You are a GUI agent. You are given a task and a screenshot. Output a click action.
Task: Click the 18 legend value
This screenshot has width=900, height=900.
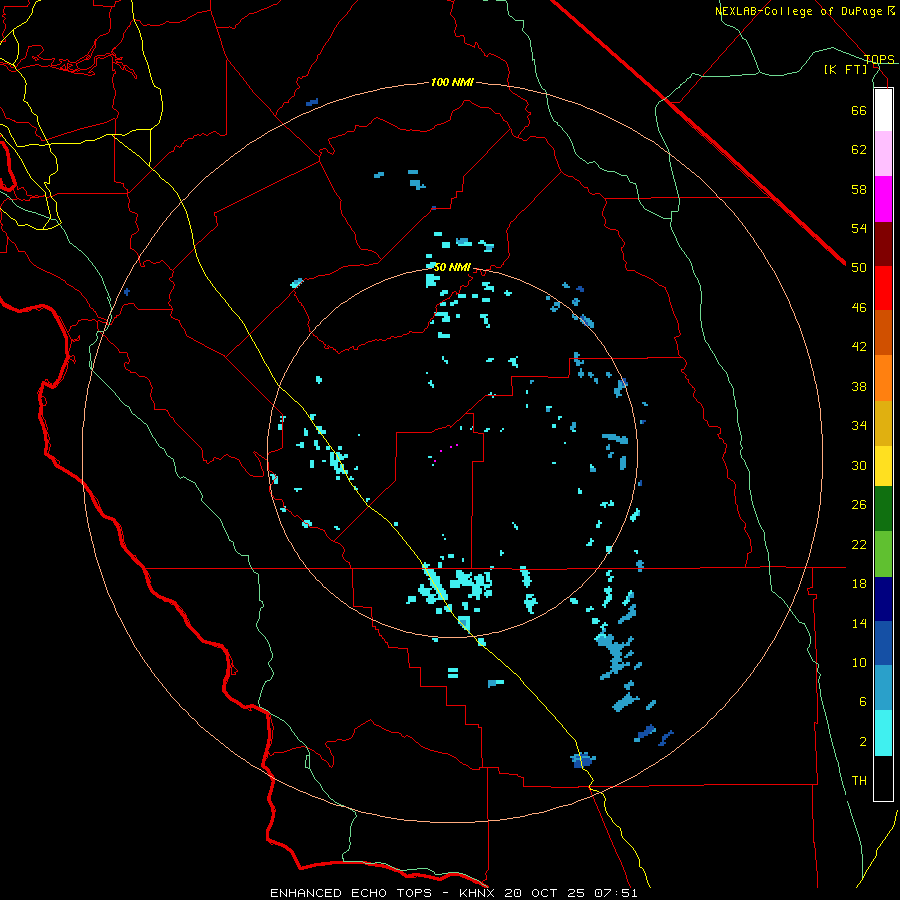pos(859,584)
